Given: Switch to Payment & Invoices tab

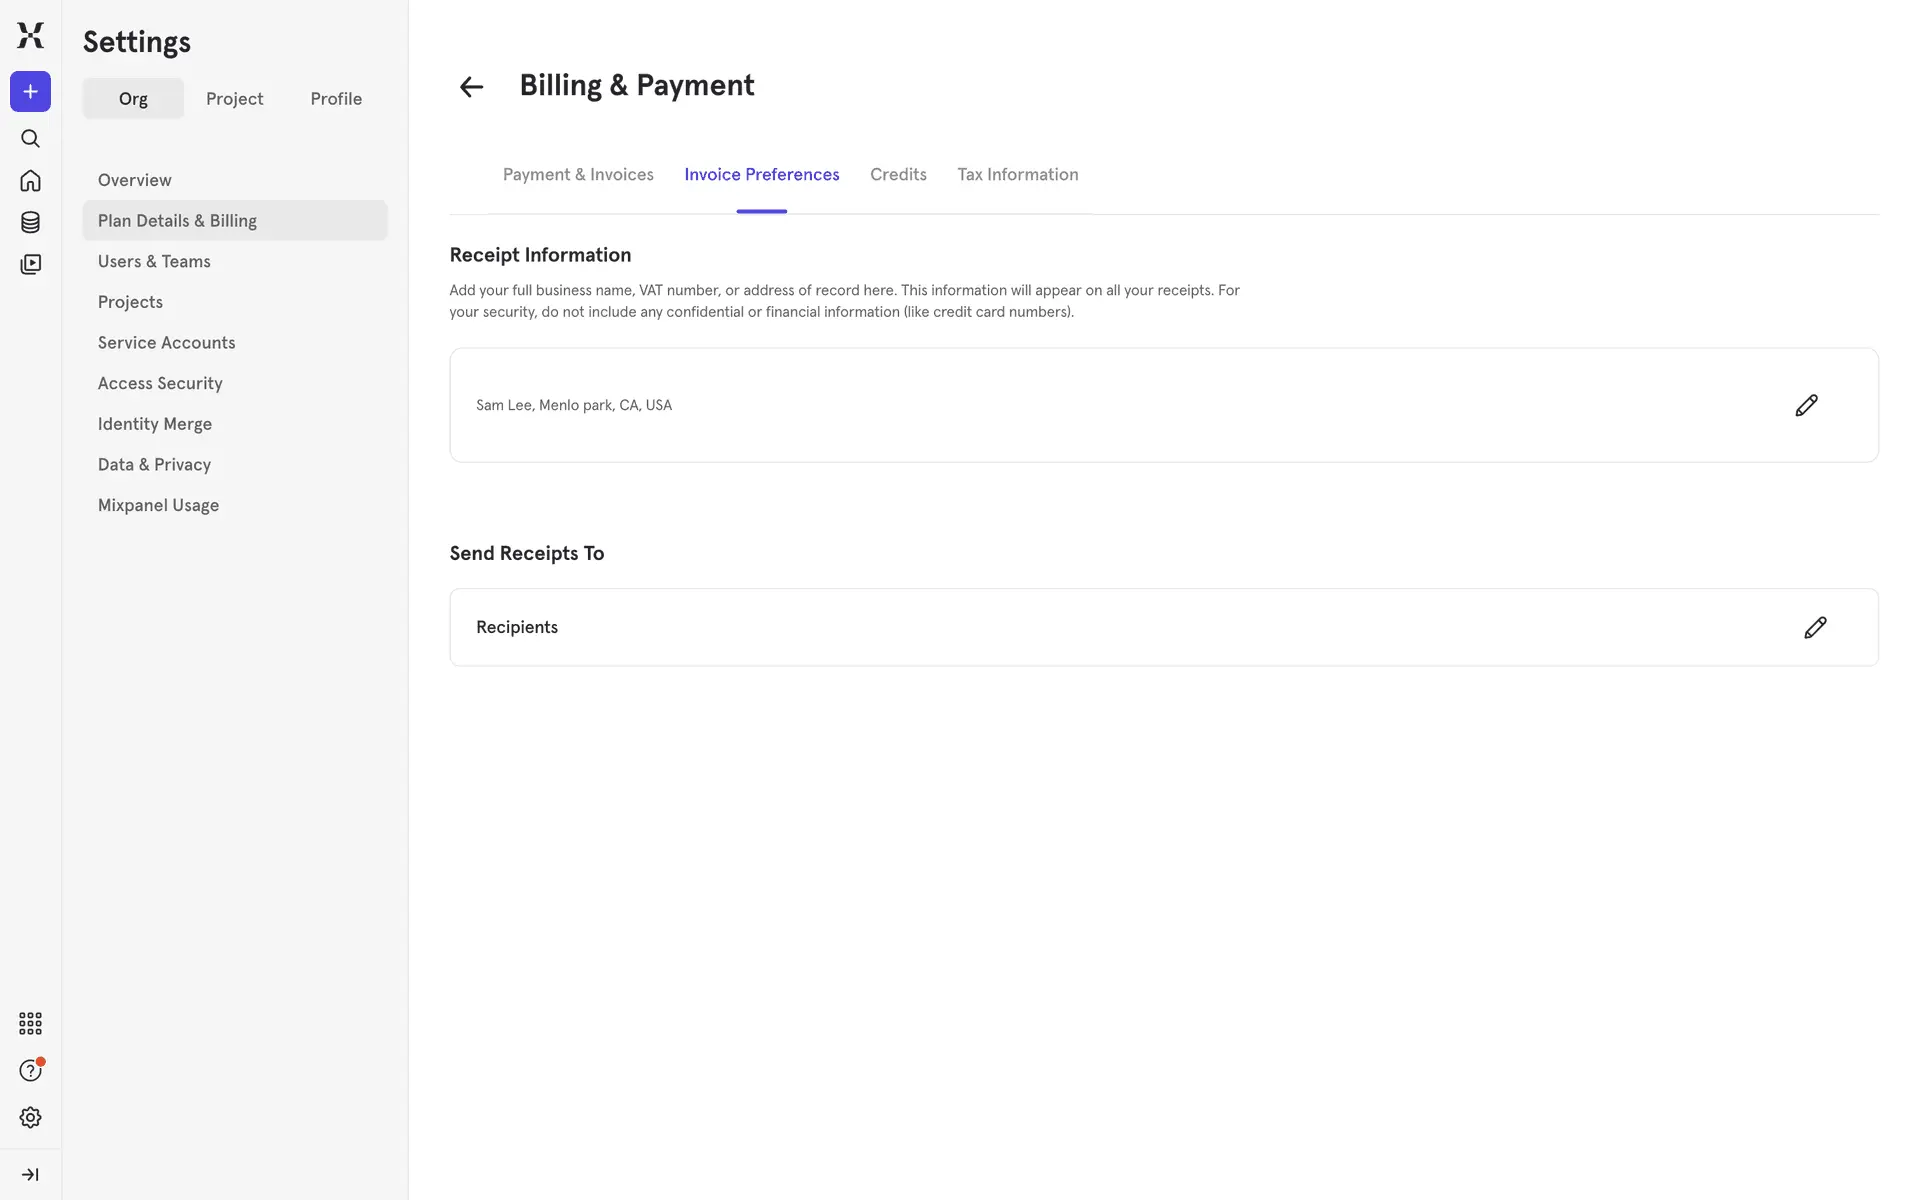Looking at the screenshot, I should click(578, 175).
